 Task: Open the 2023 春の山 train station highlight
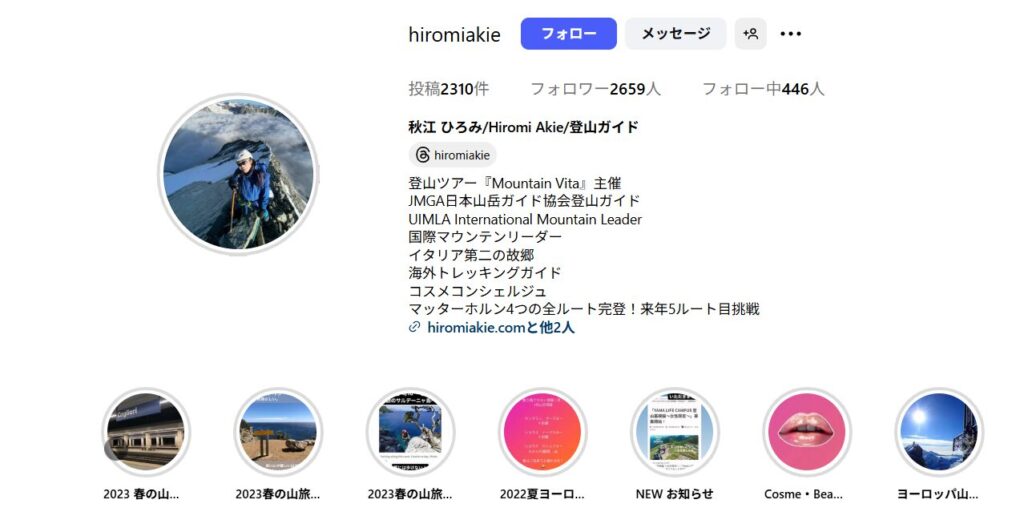[146, 432]
